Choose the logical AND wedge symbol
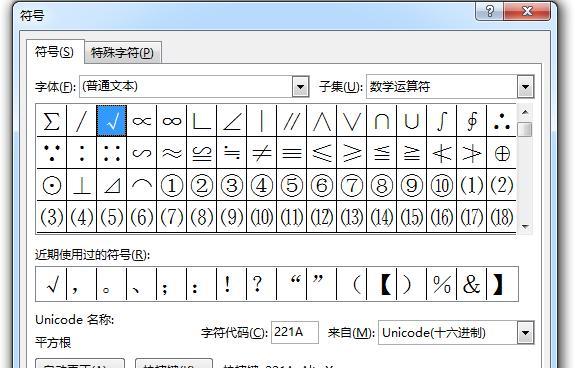This screenshot has height=368, width=575. click(x=322, y=121)
